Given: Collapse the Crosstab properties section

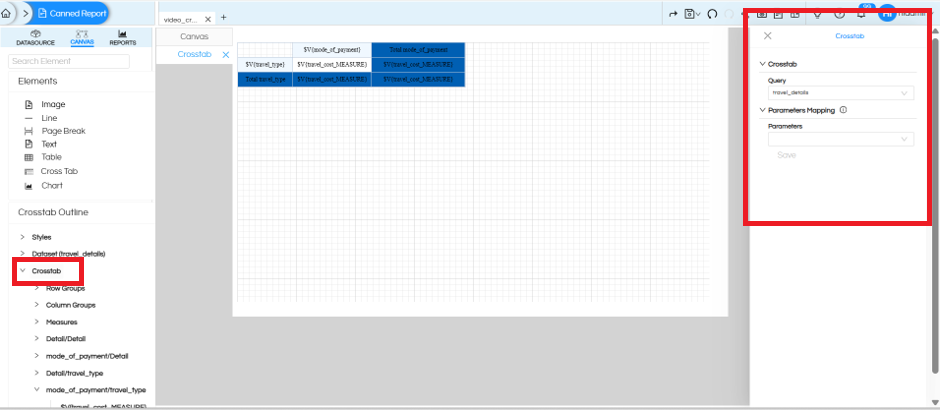Looking at the screenshot, I should pos(763,64).
